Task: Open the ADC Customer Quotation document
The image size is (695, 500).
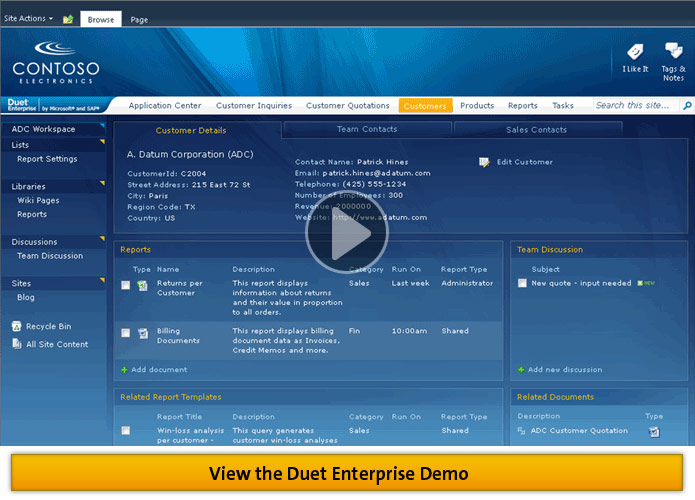Action: coord(579,431)
